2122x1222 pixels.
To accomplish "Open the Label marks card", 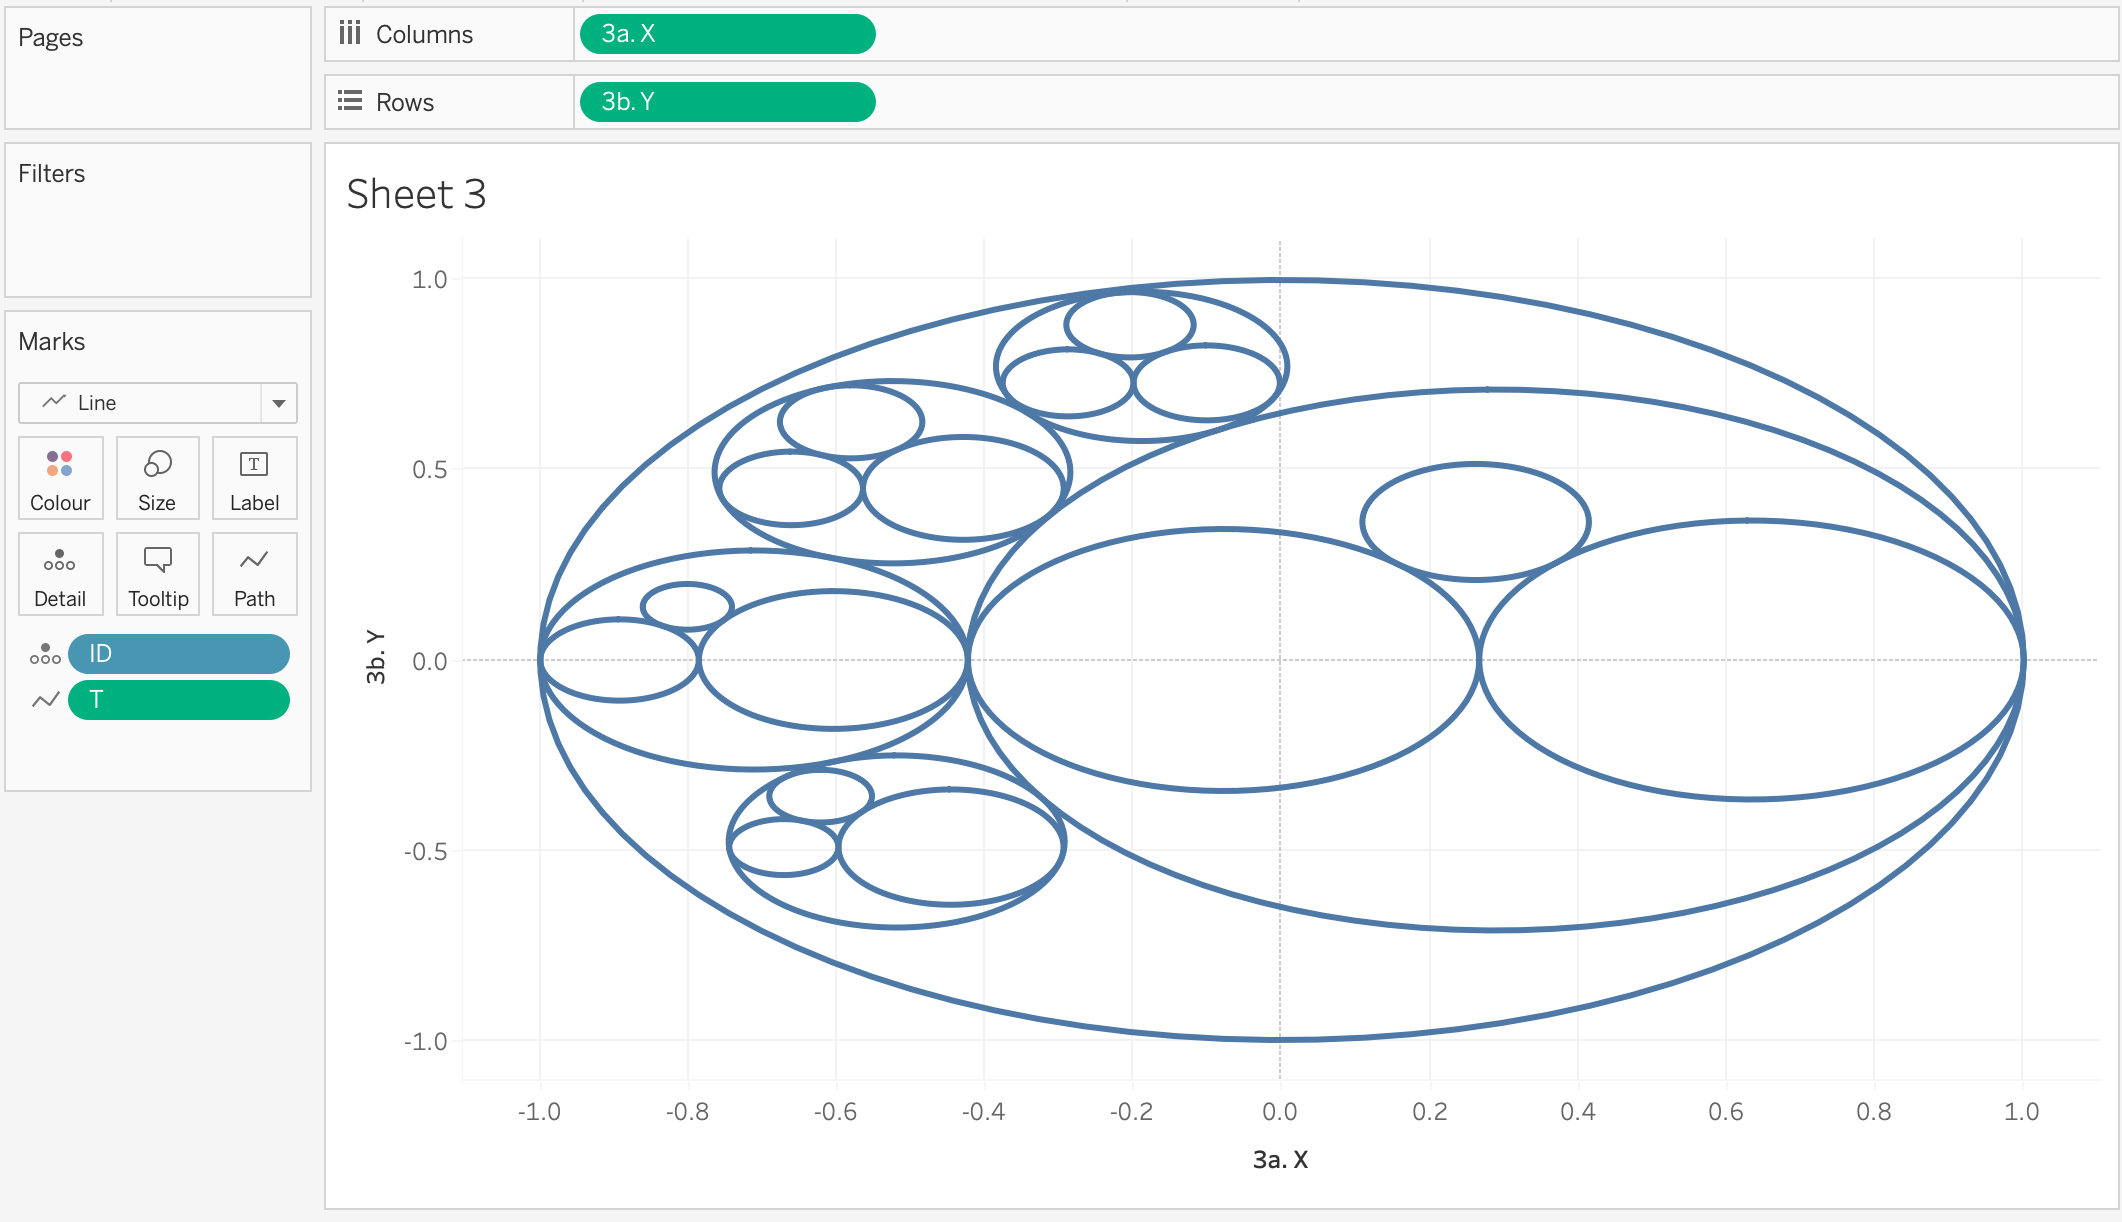I will [x=254, y=478].
